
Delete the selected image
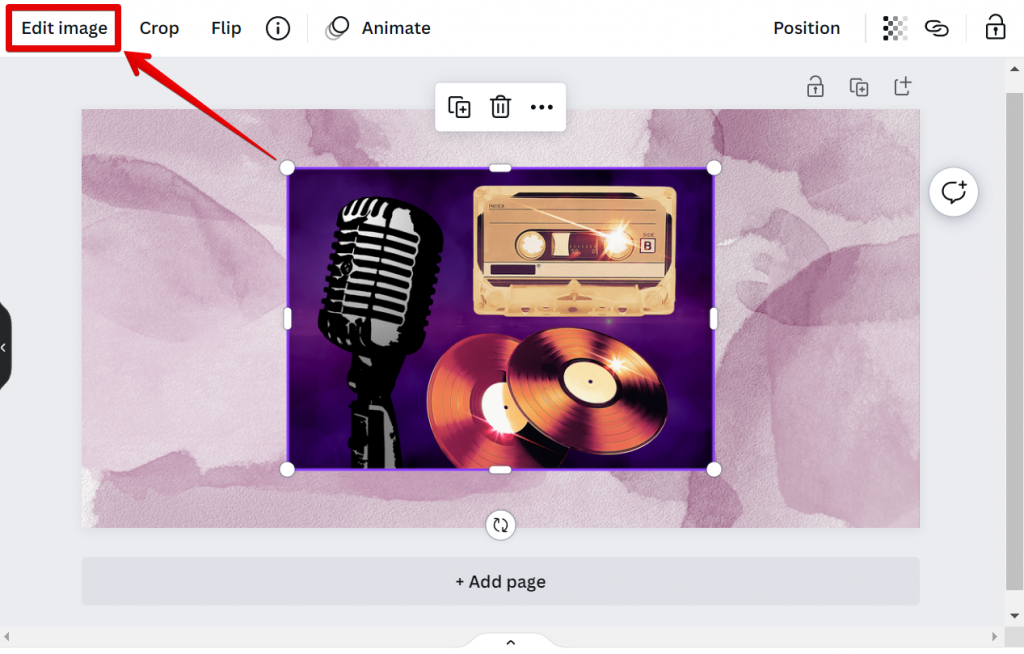pyautogui.click(x=500, y=107)
